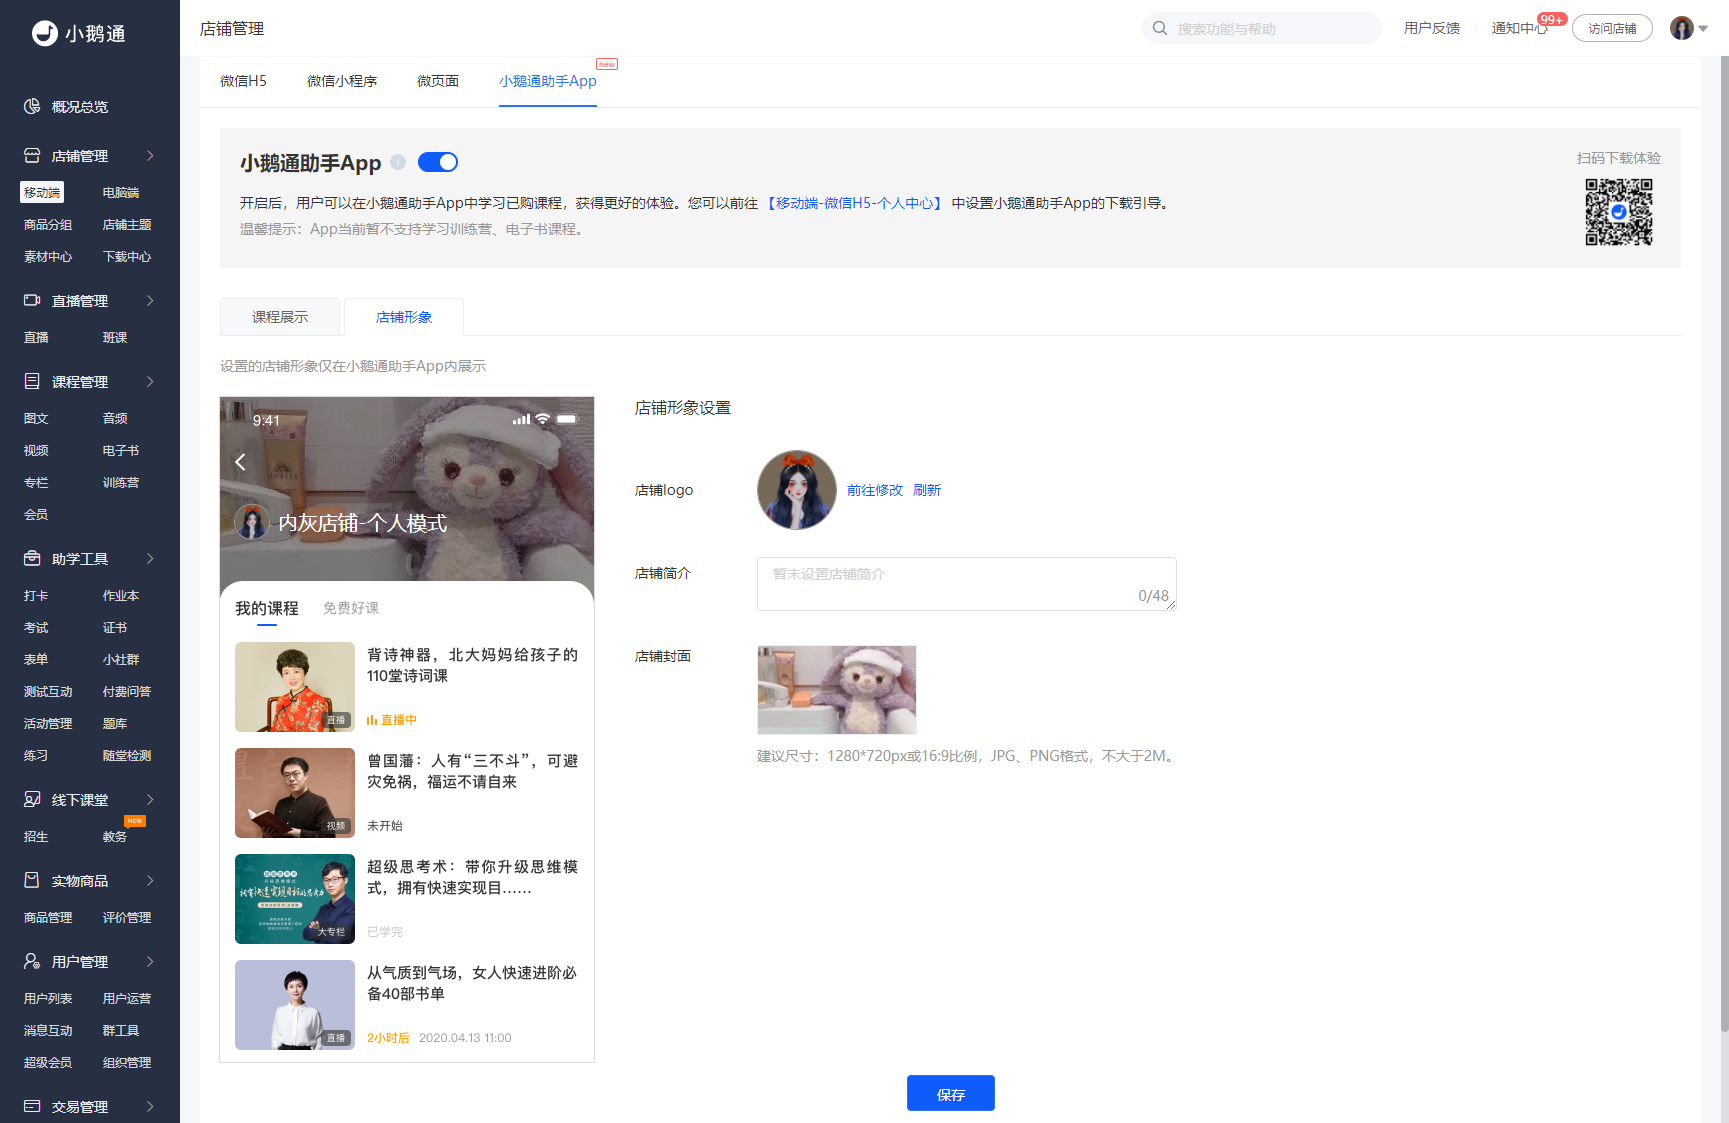Viewport: 1729px width, 1123px height.
Task: Click the user avatar in top bar
Action: click(1682, 28)
